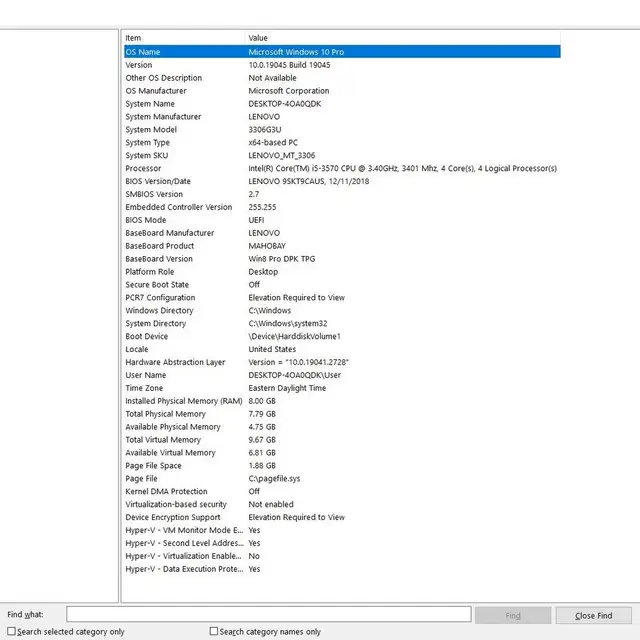640x640 pixels.
Task: Click the Value column header
Action: click(402, 38)
